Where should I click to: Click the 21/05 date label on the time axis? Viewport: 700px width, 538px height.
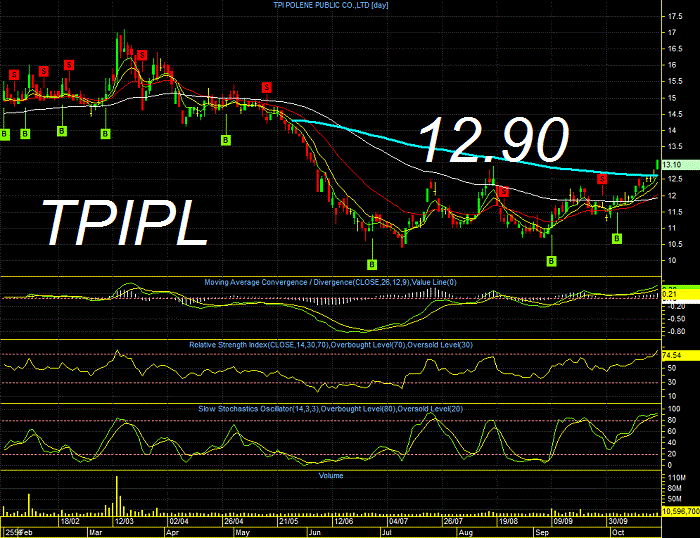[x=288, y=521]
